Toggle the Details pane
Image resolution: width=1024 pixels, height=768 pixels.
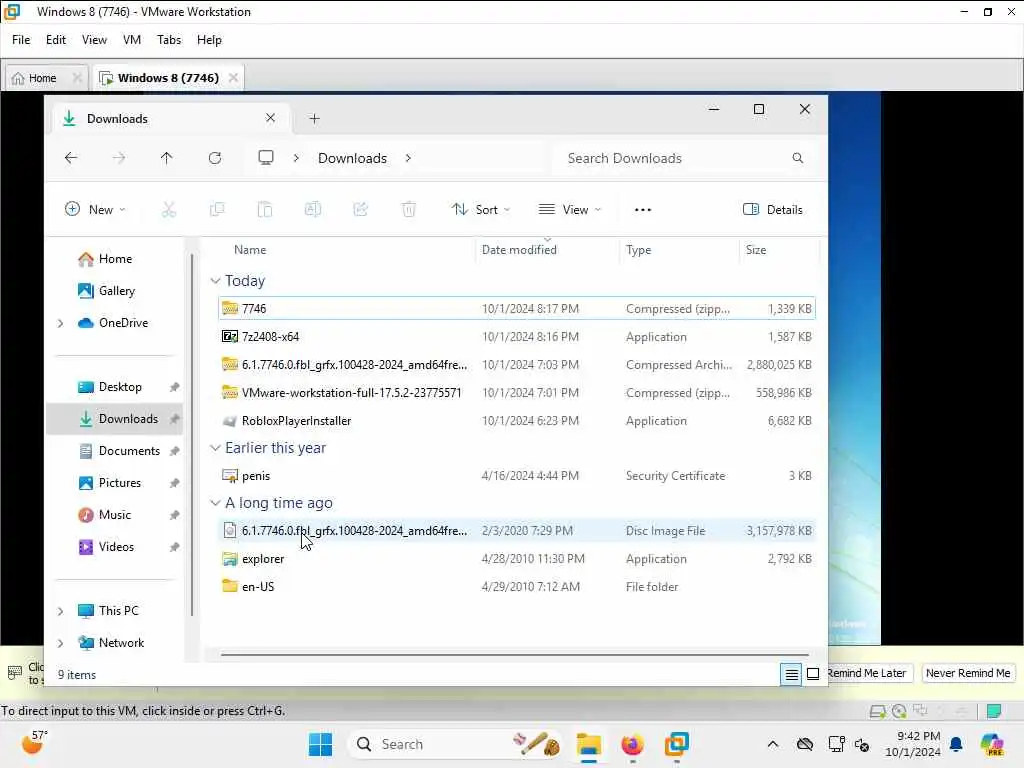click(x=773, y=210)
